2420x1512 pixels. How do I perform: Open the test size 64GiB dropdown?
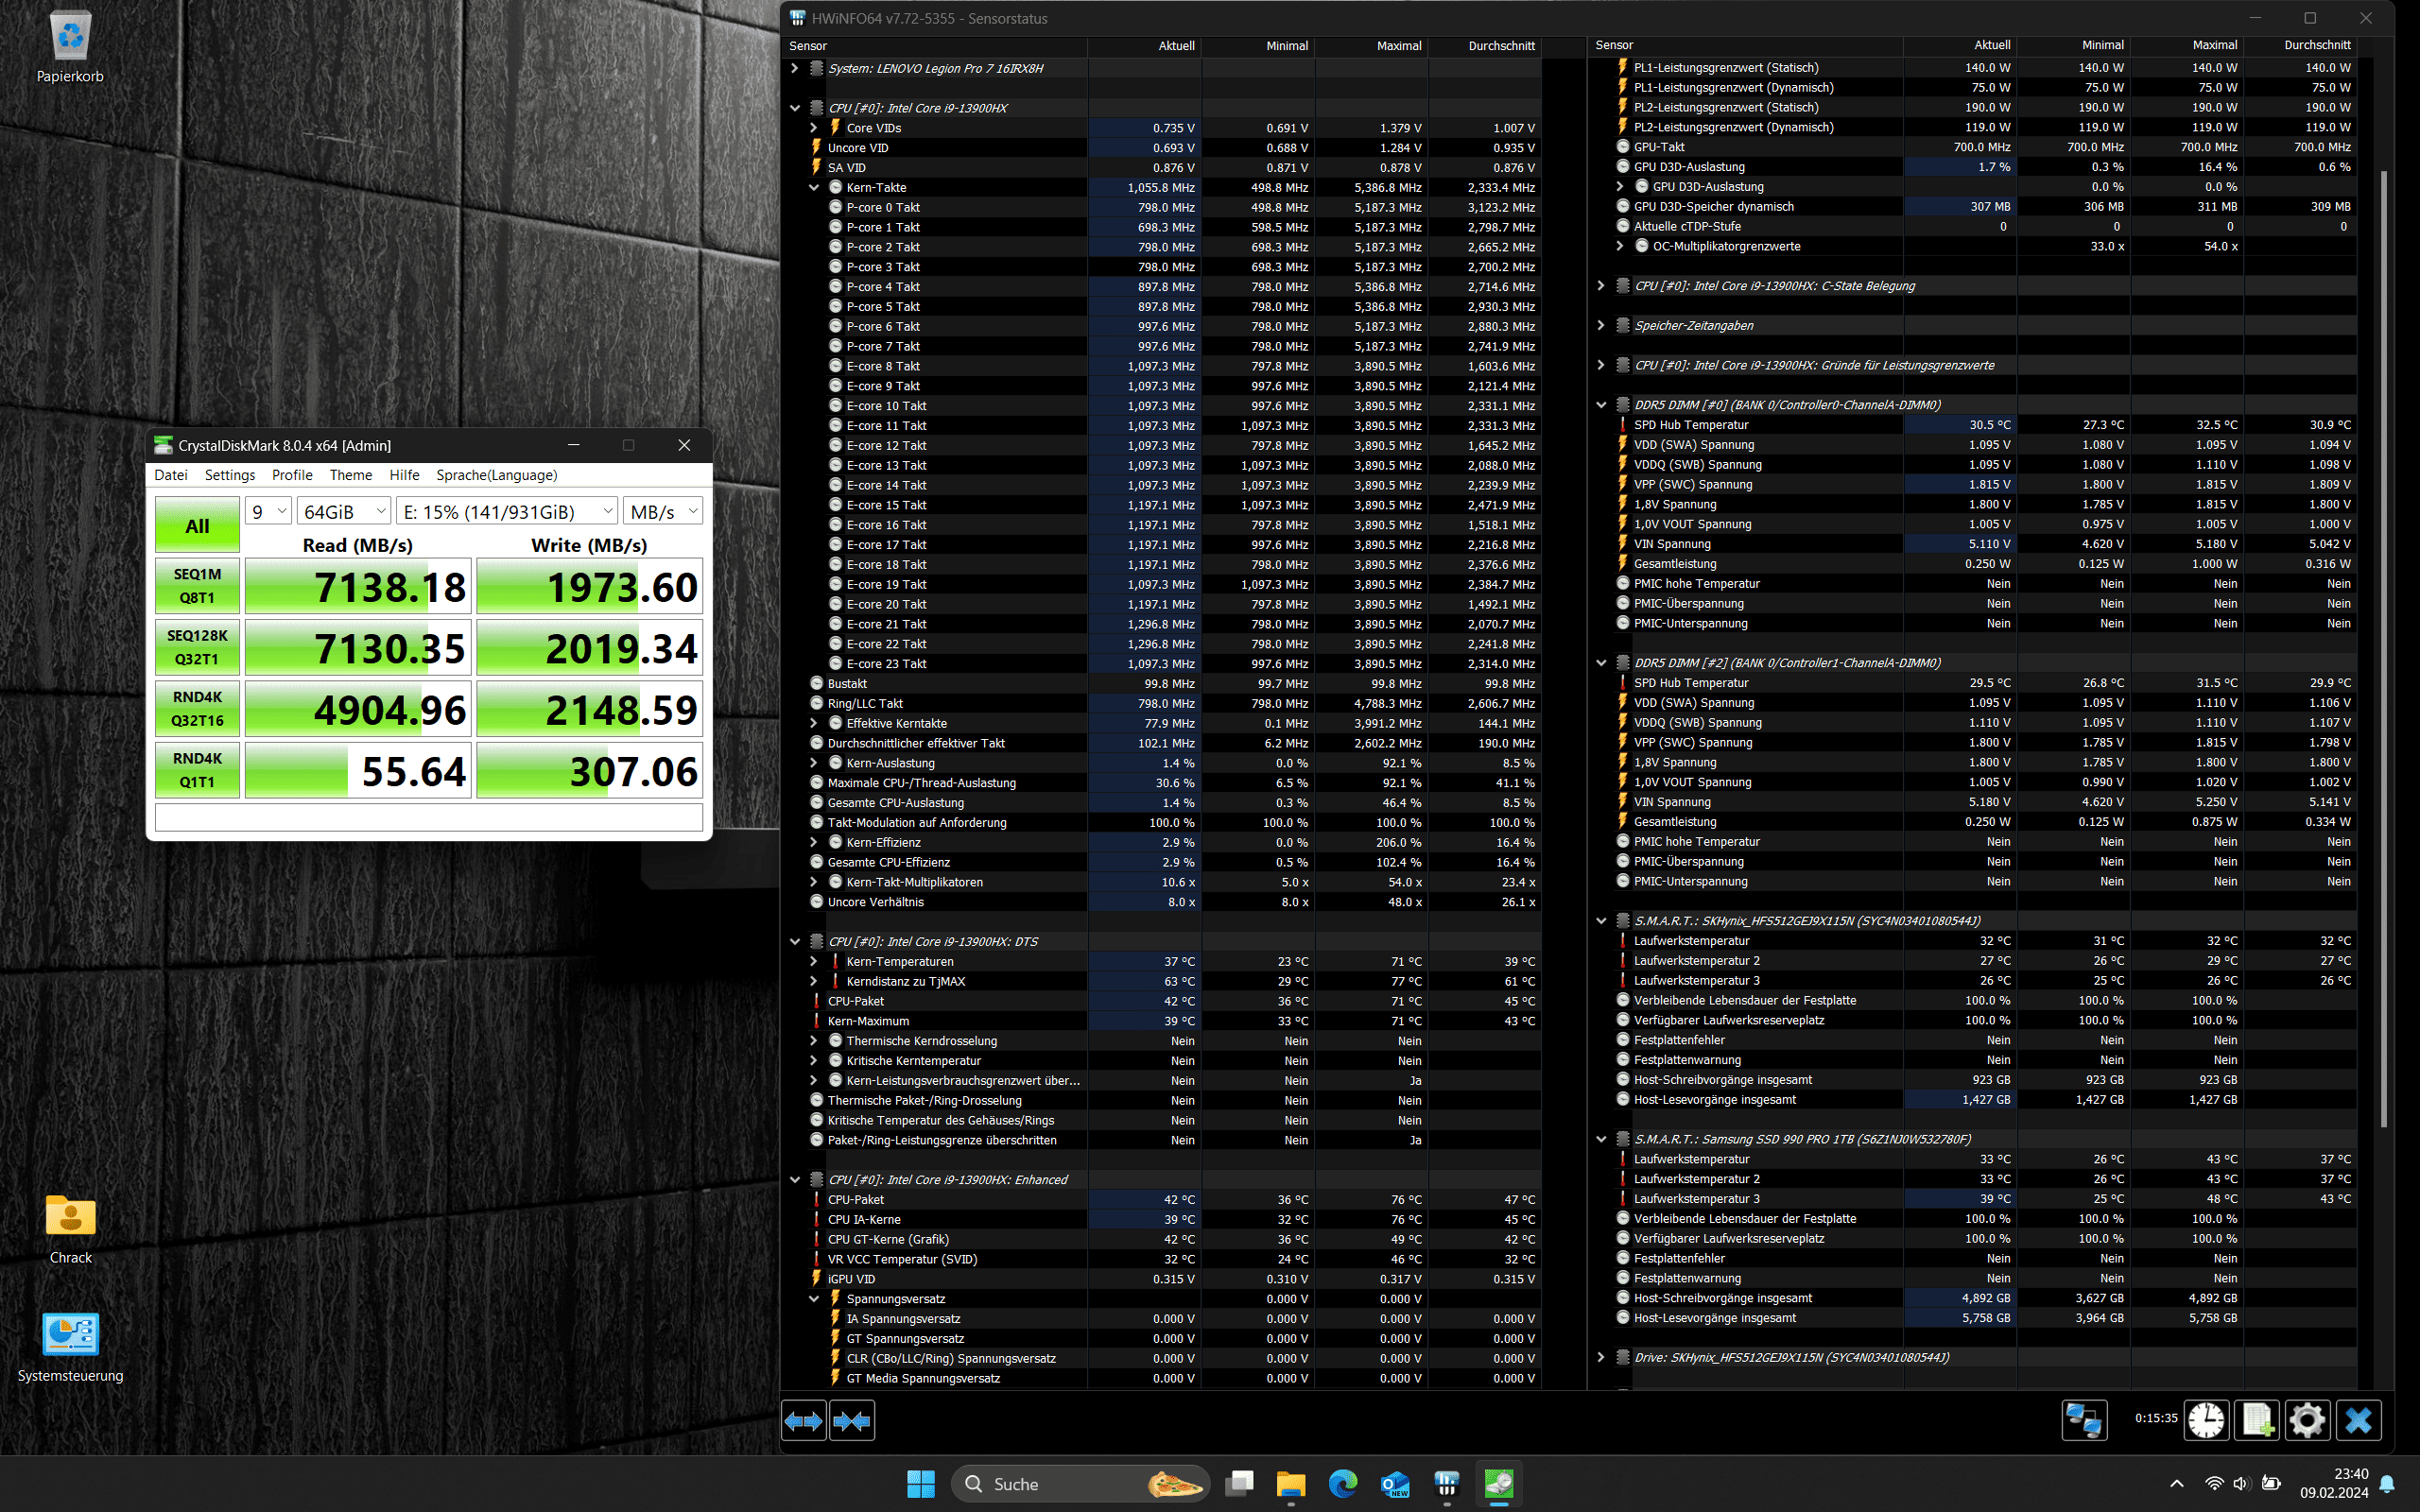[x=343, y=511]
